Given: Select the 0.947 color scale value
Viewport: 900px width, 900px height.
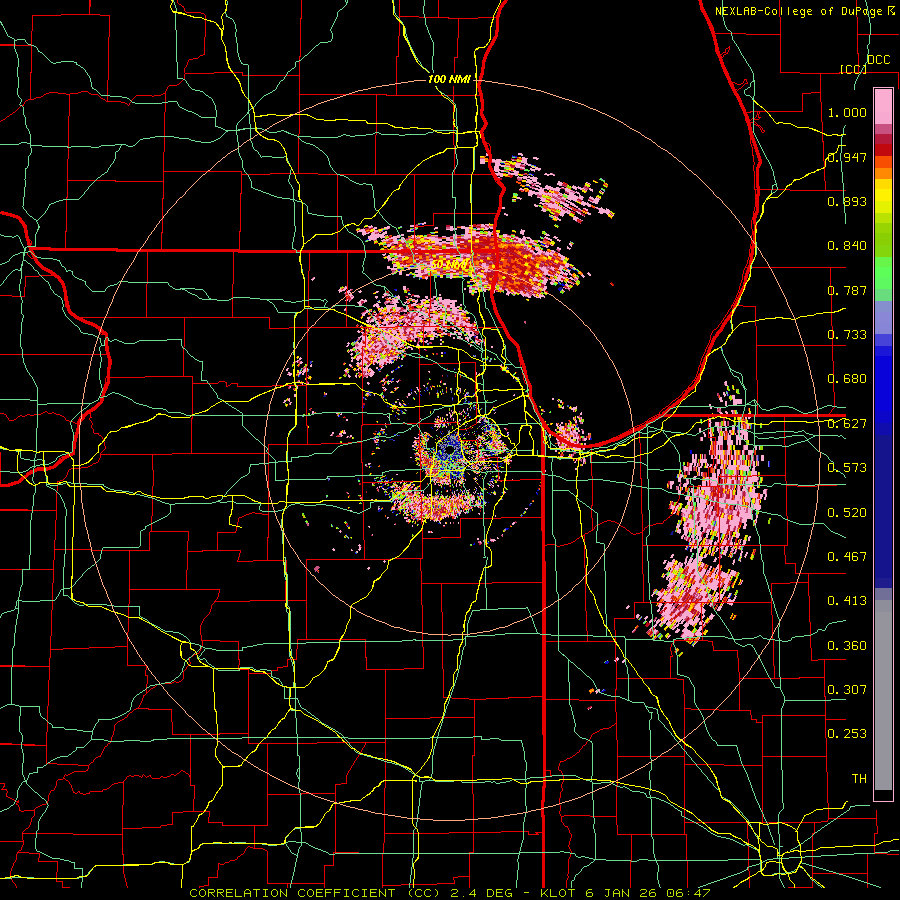Looking at the screenshot, I should coord(847,157).
